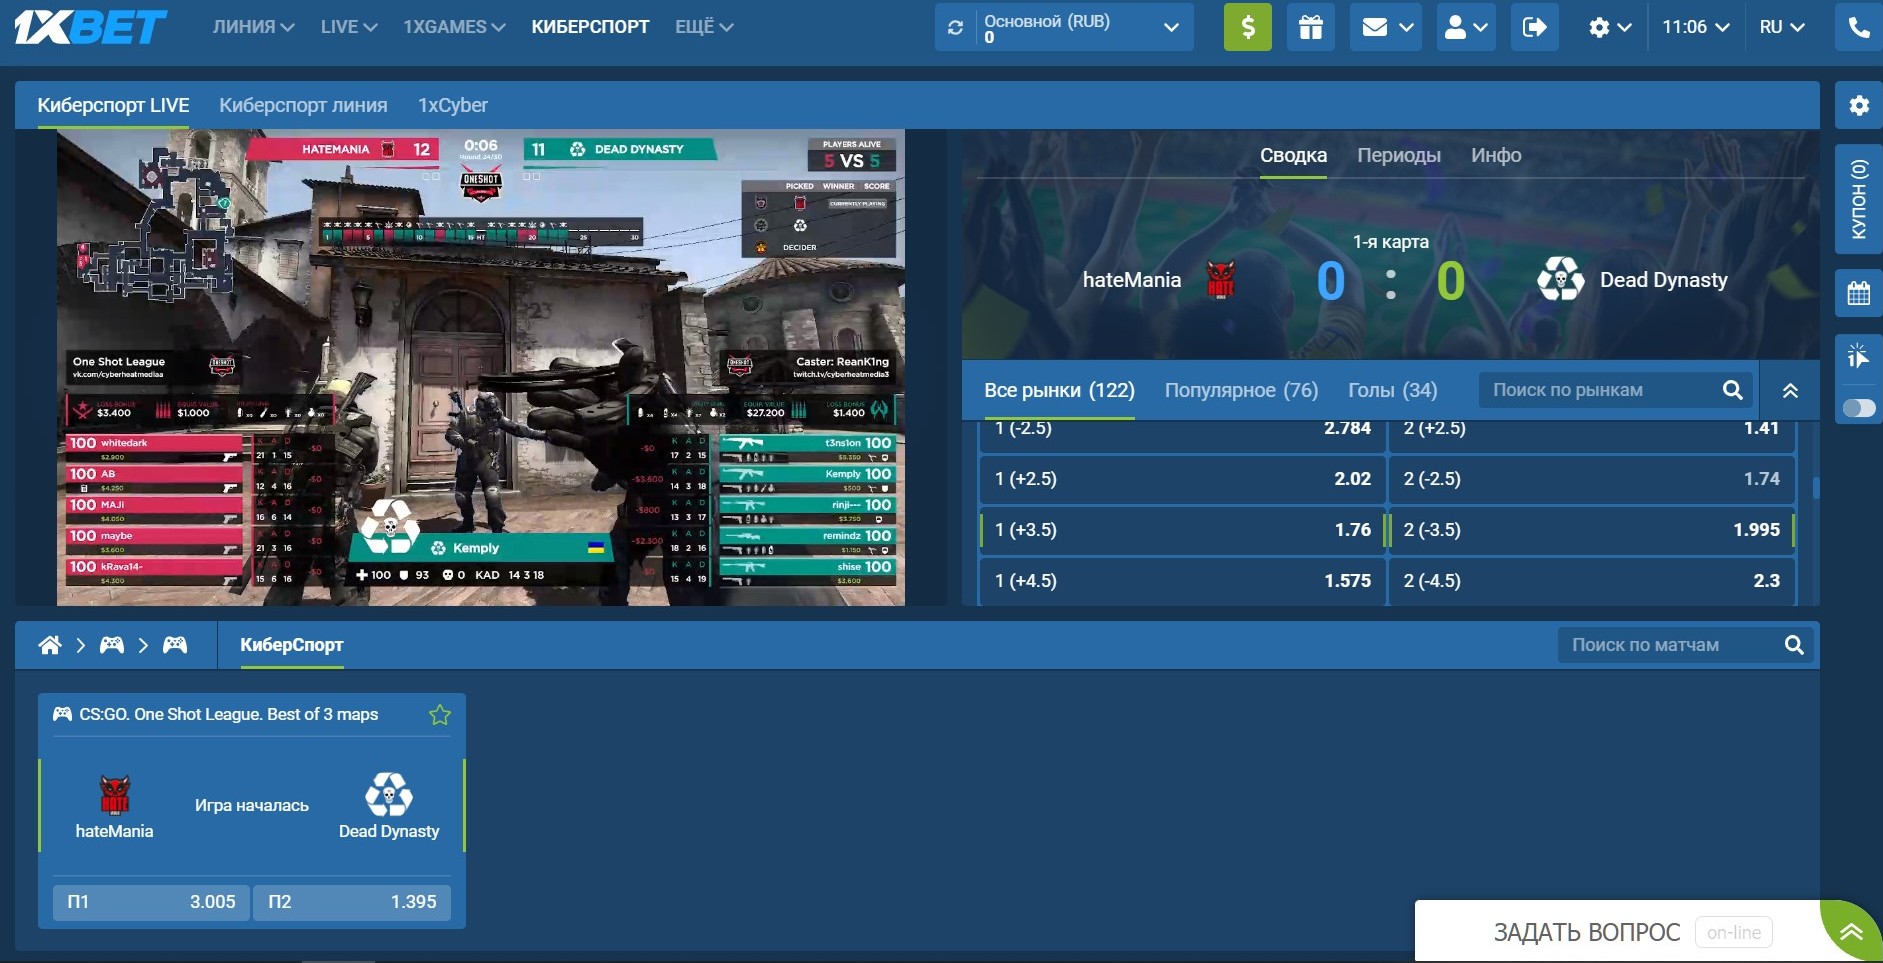Expand the ЕЩЁ dropdown menu
The height and width of the screenshot is (963, 1883).
click(704, 27)
